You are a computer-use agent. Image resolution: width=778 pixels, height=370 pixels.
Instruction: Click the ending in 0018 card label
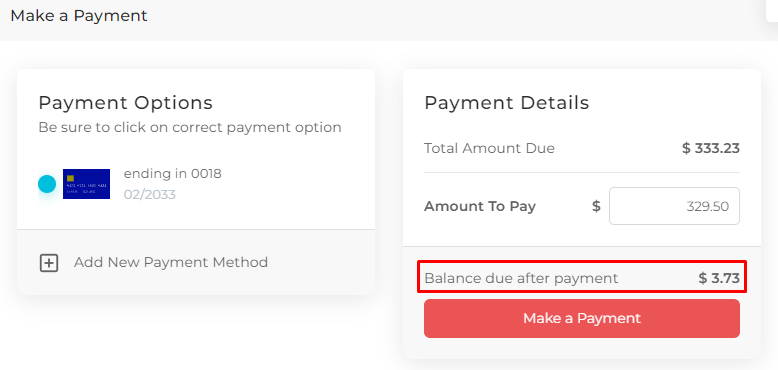point(173,174)
